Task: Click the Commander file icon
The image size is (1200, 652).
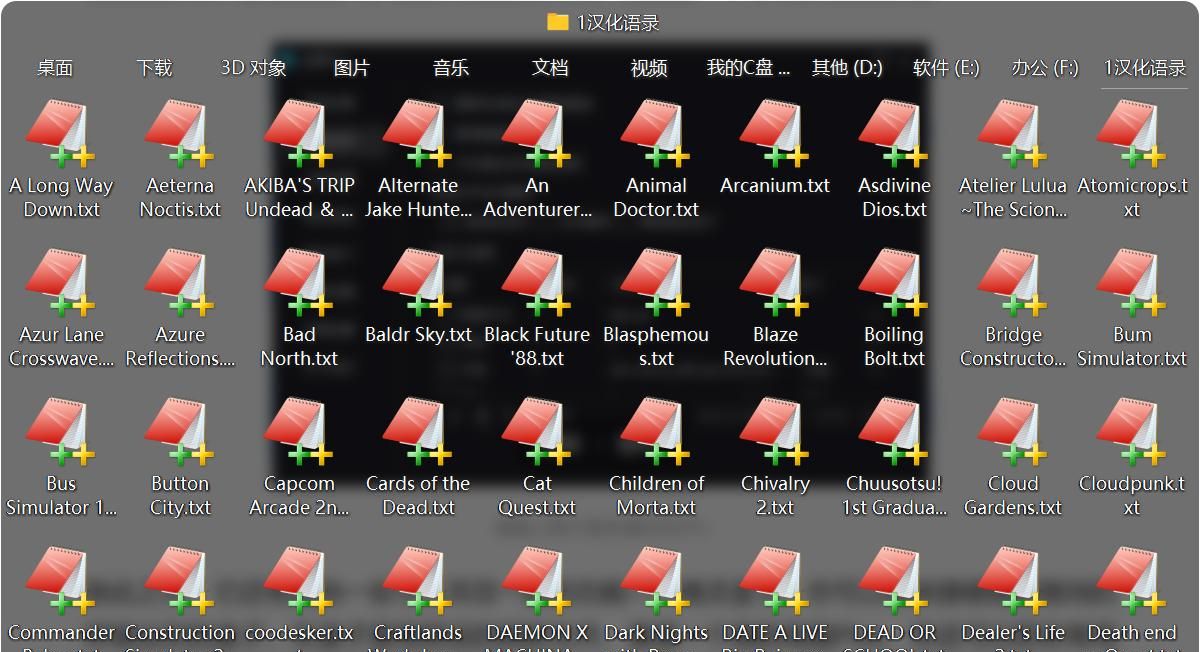Action: 61,580
